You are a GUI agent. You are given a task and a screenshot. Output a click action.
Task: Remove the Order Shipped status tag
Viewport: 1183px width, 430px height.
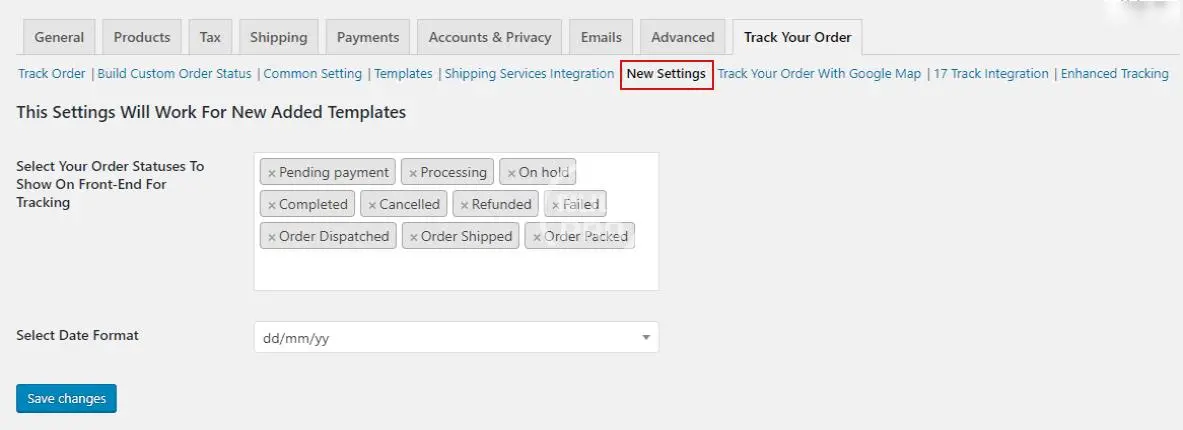click(413, 237)
